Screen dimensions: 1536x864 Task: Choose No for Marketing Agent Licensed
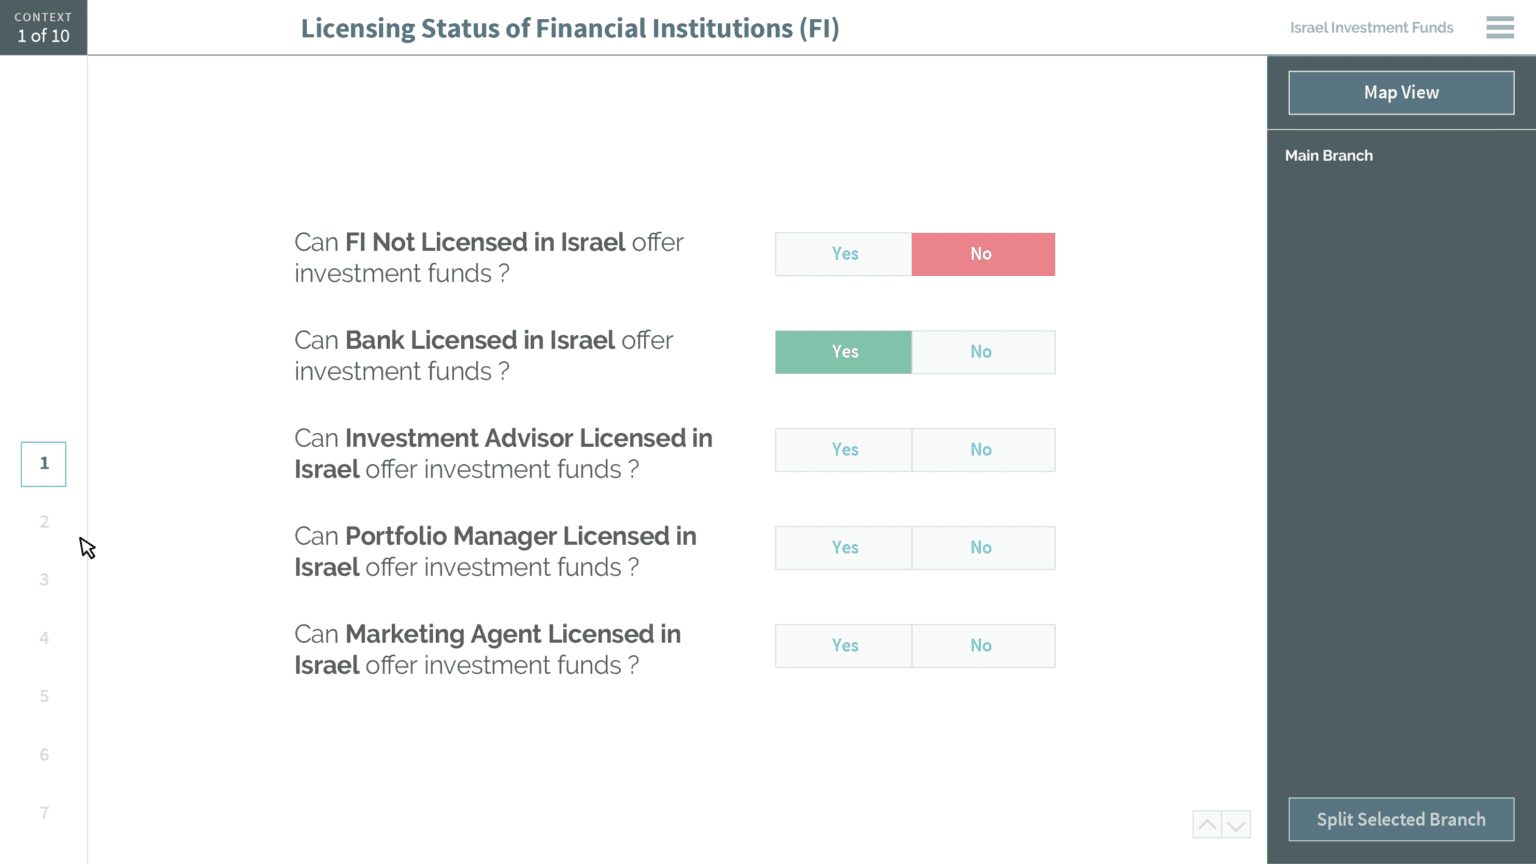[982, 646]
